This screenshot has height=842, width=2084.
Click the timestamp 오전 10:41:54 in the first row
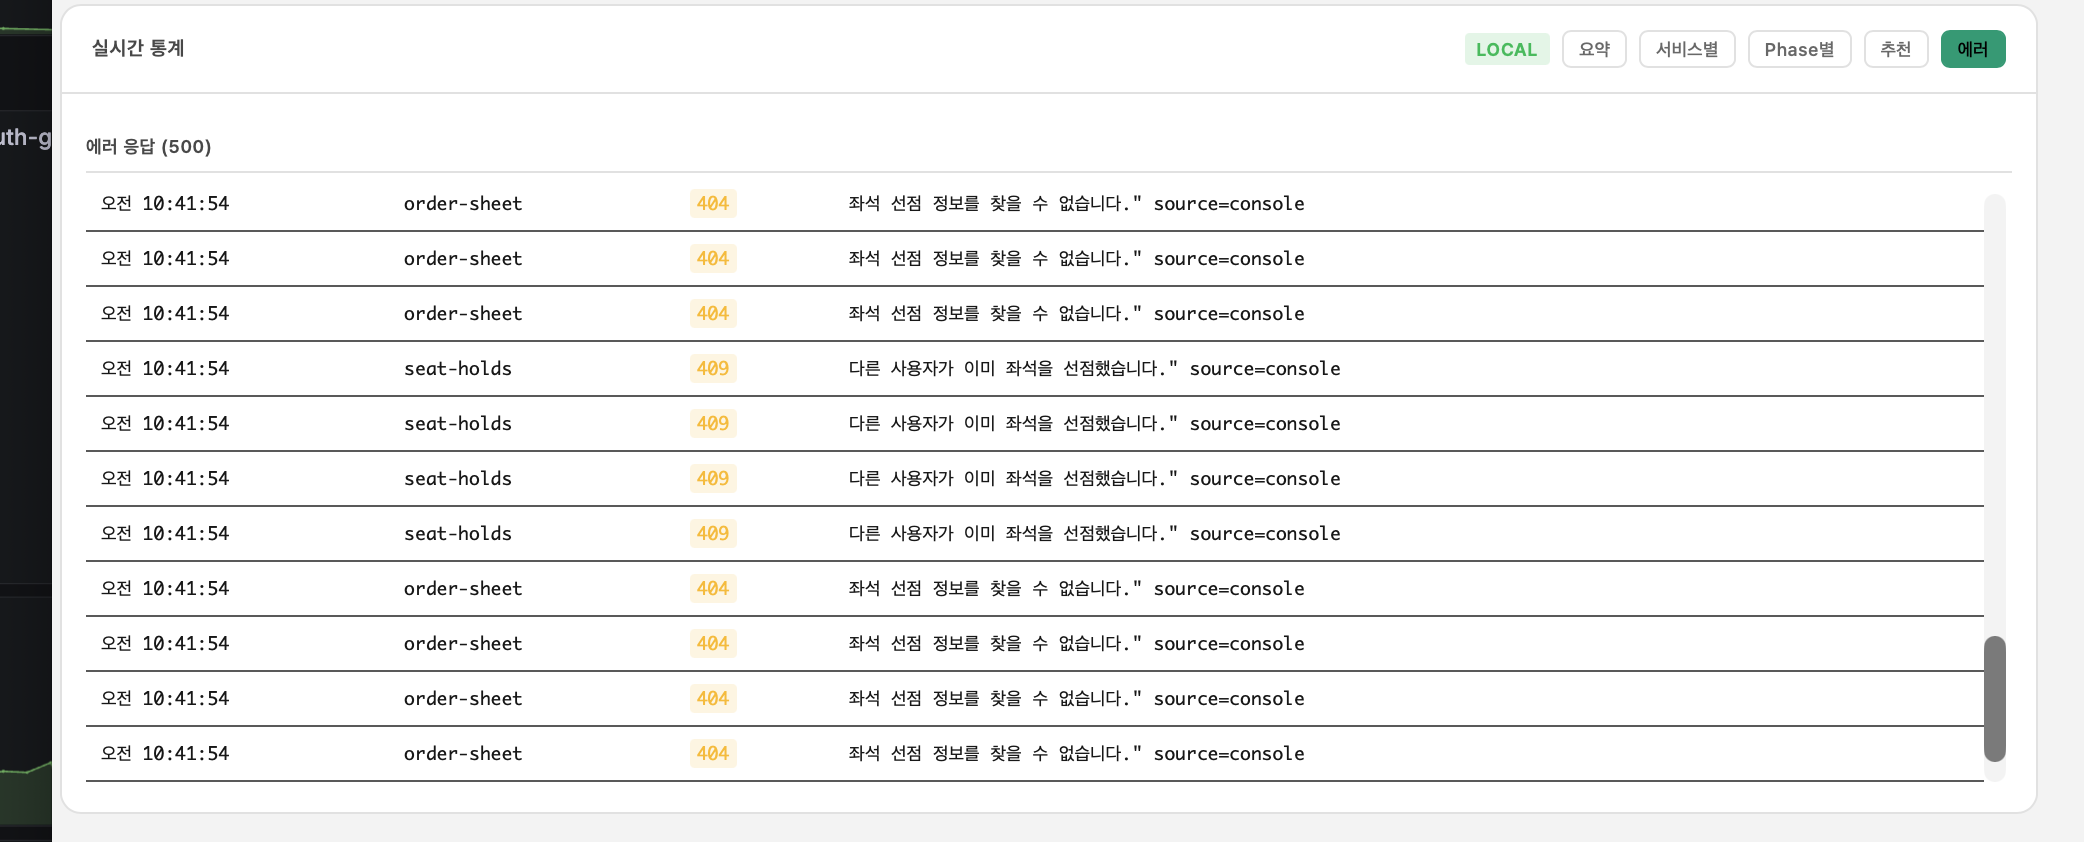pyautogui.click(x=165, y=204)
